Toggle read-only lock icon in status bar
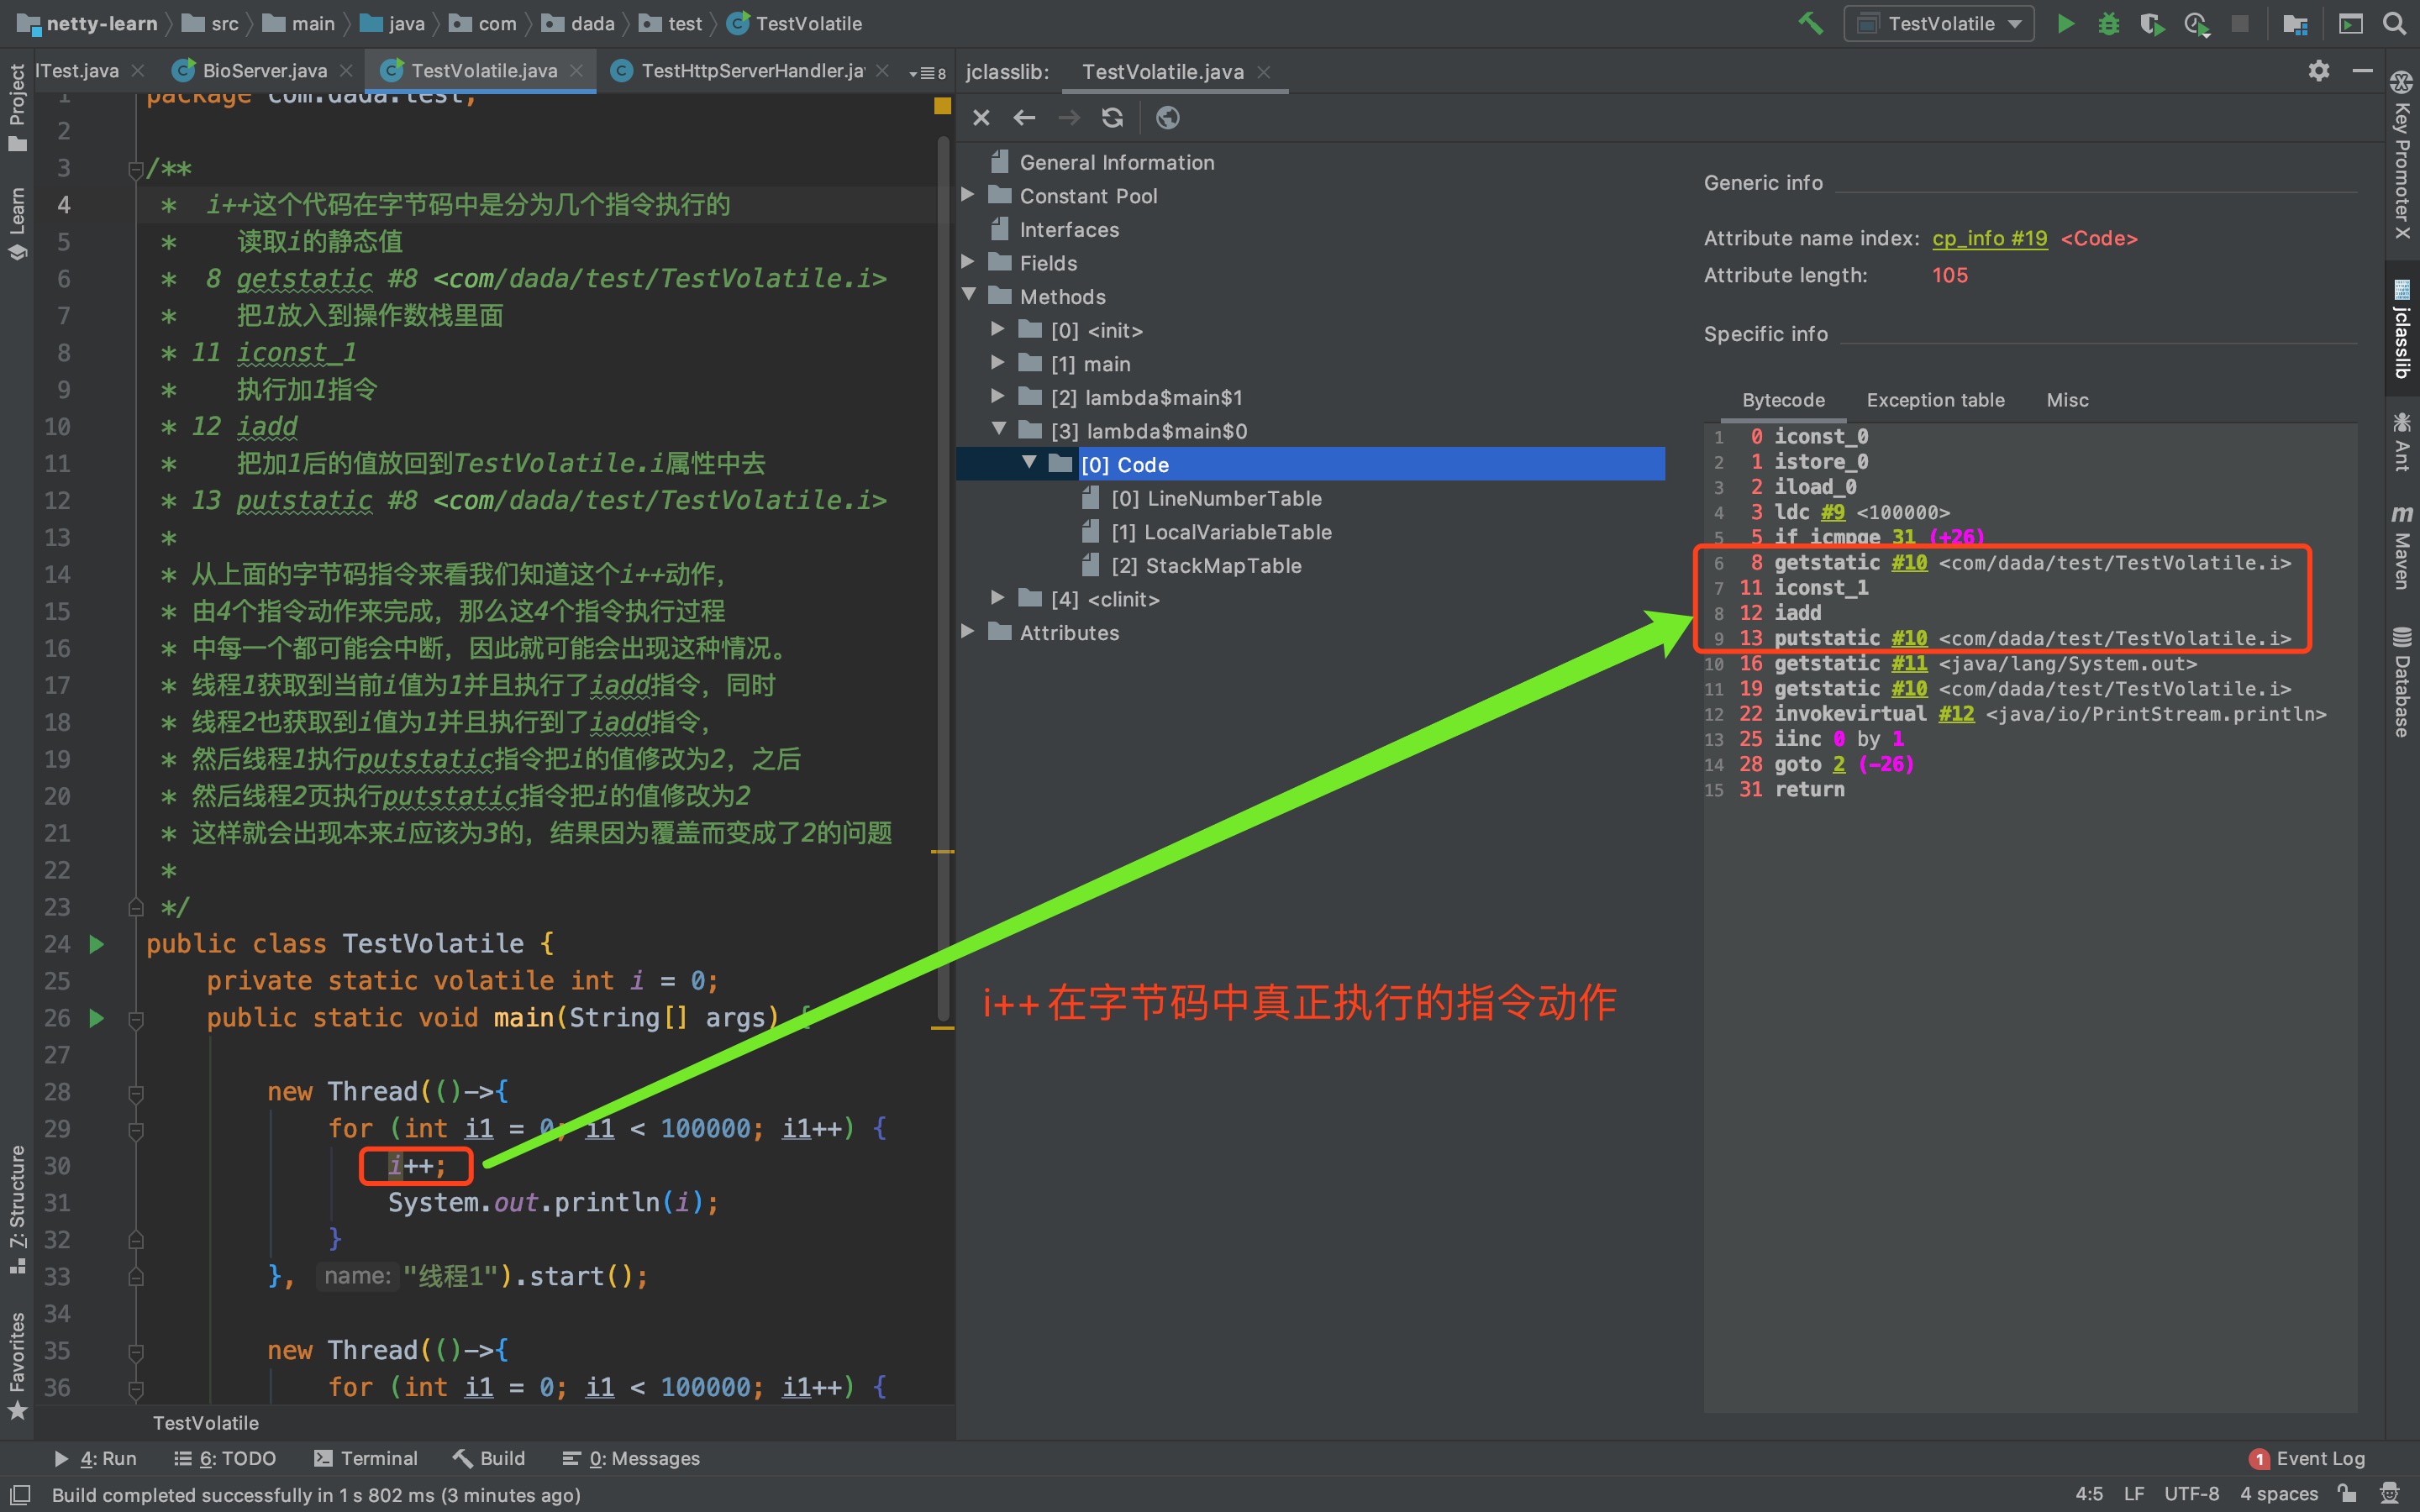 tap(2346, 1493)
